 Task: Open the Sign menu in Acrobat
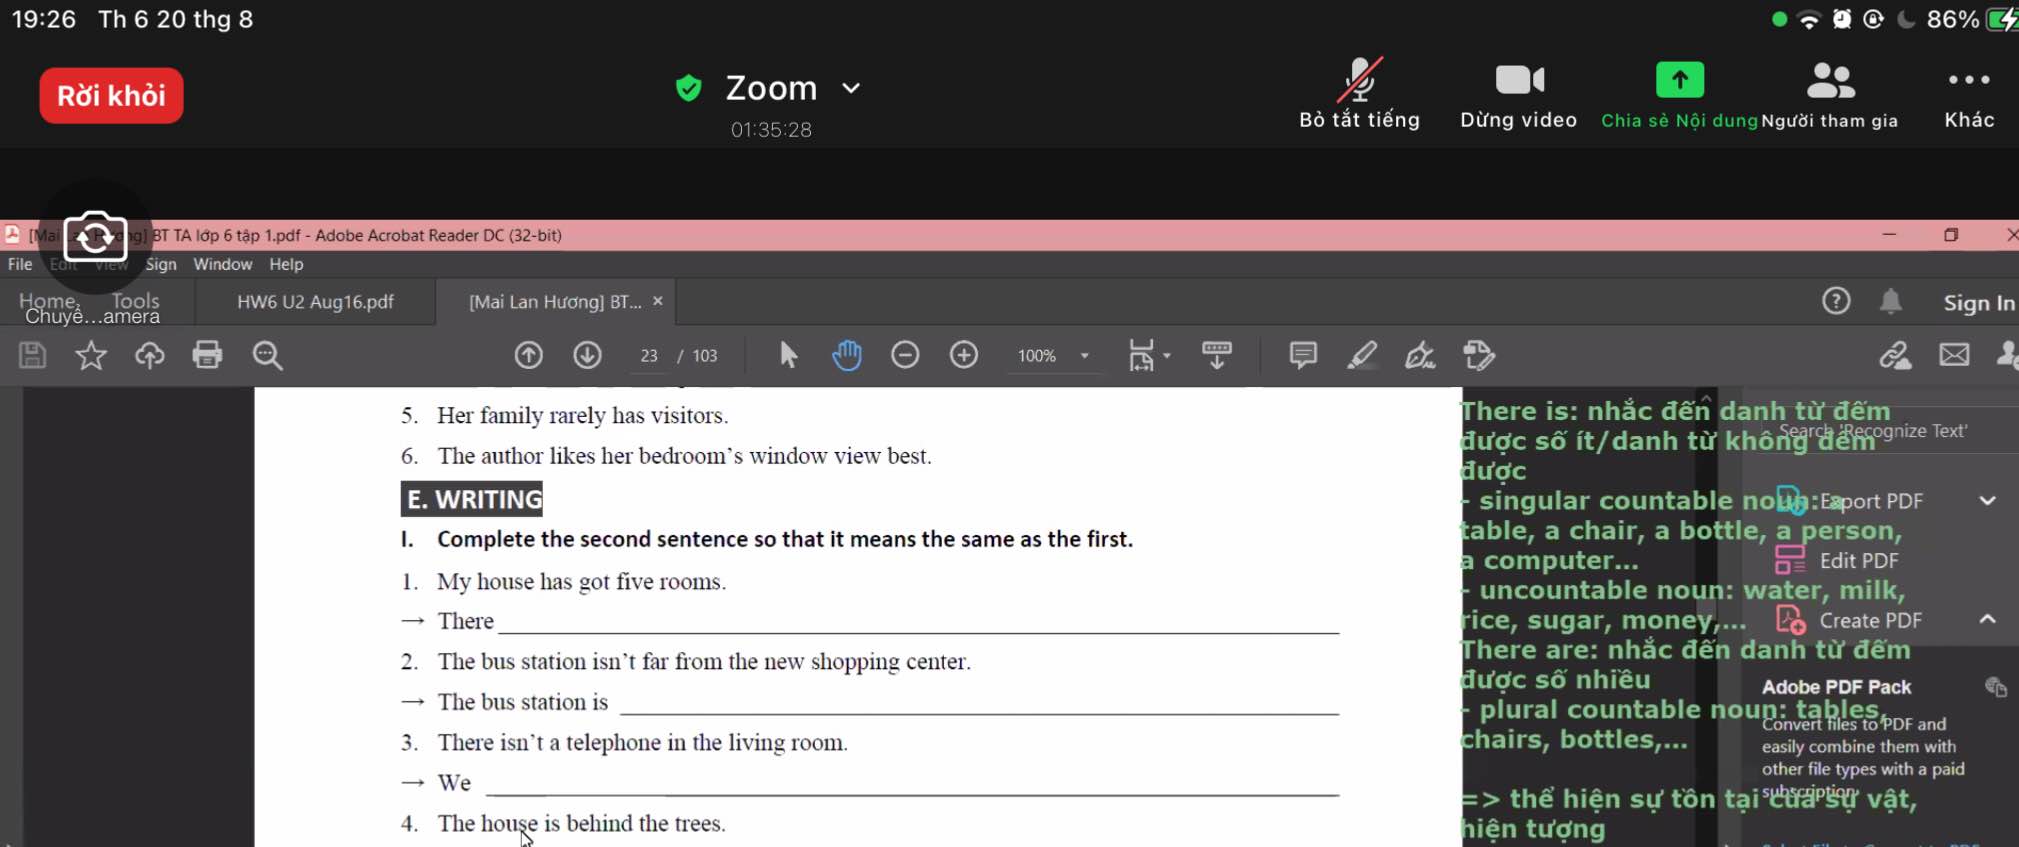click(x=160, y=264)
